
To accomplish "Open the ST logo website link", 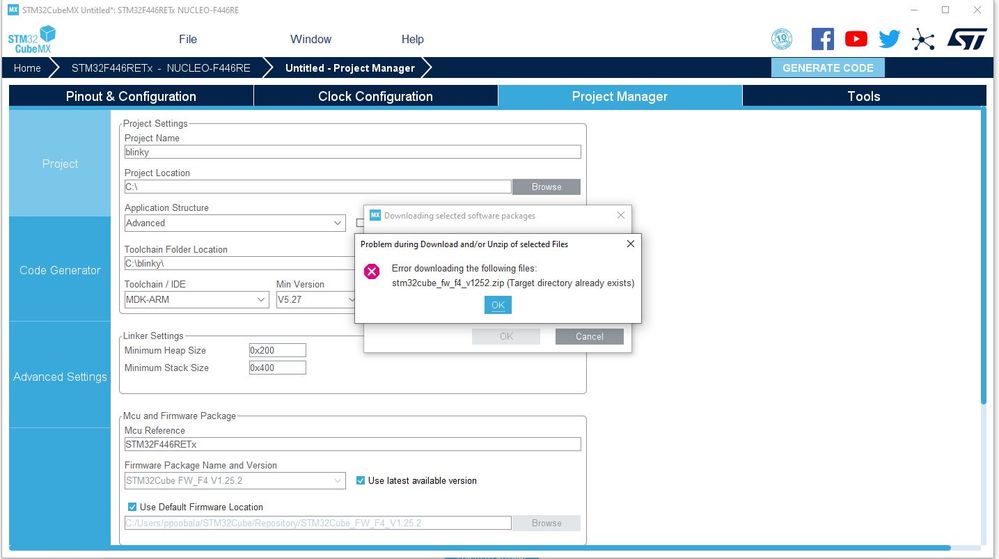I will point(967,39).
